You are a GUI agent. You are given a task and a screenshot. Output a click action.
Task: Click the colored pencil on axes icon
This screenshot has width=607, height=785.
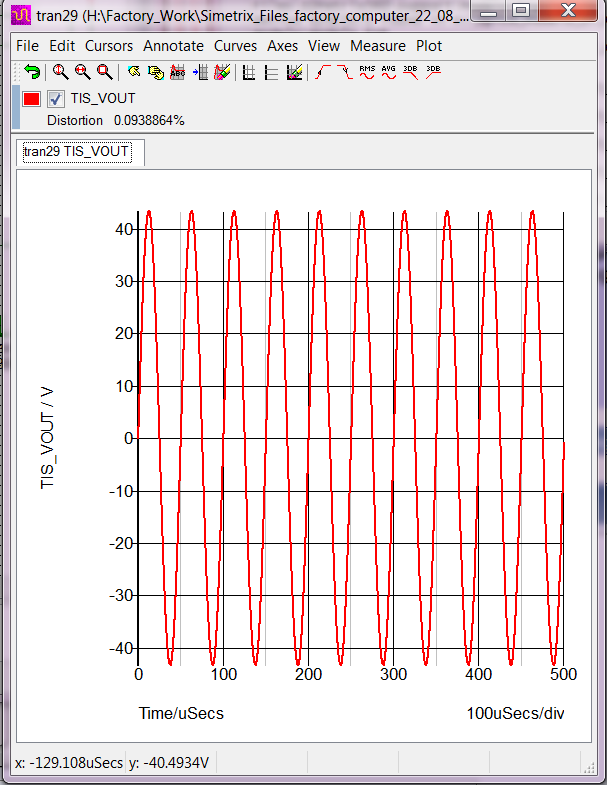point(294,73)
